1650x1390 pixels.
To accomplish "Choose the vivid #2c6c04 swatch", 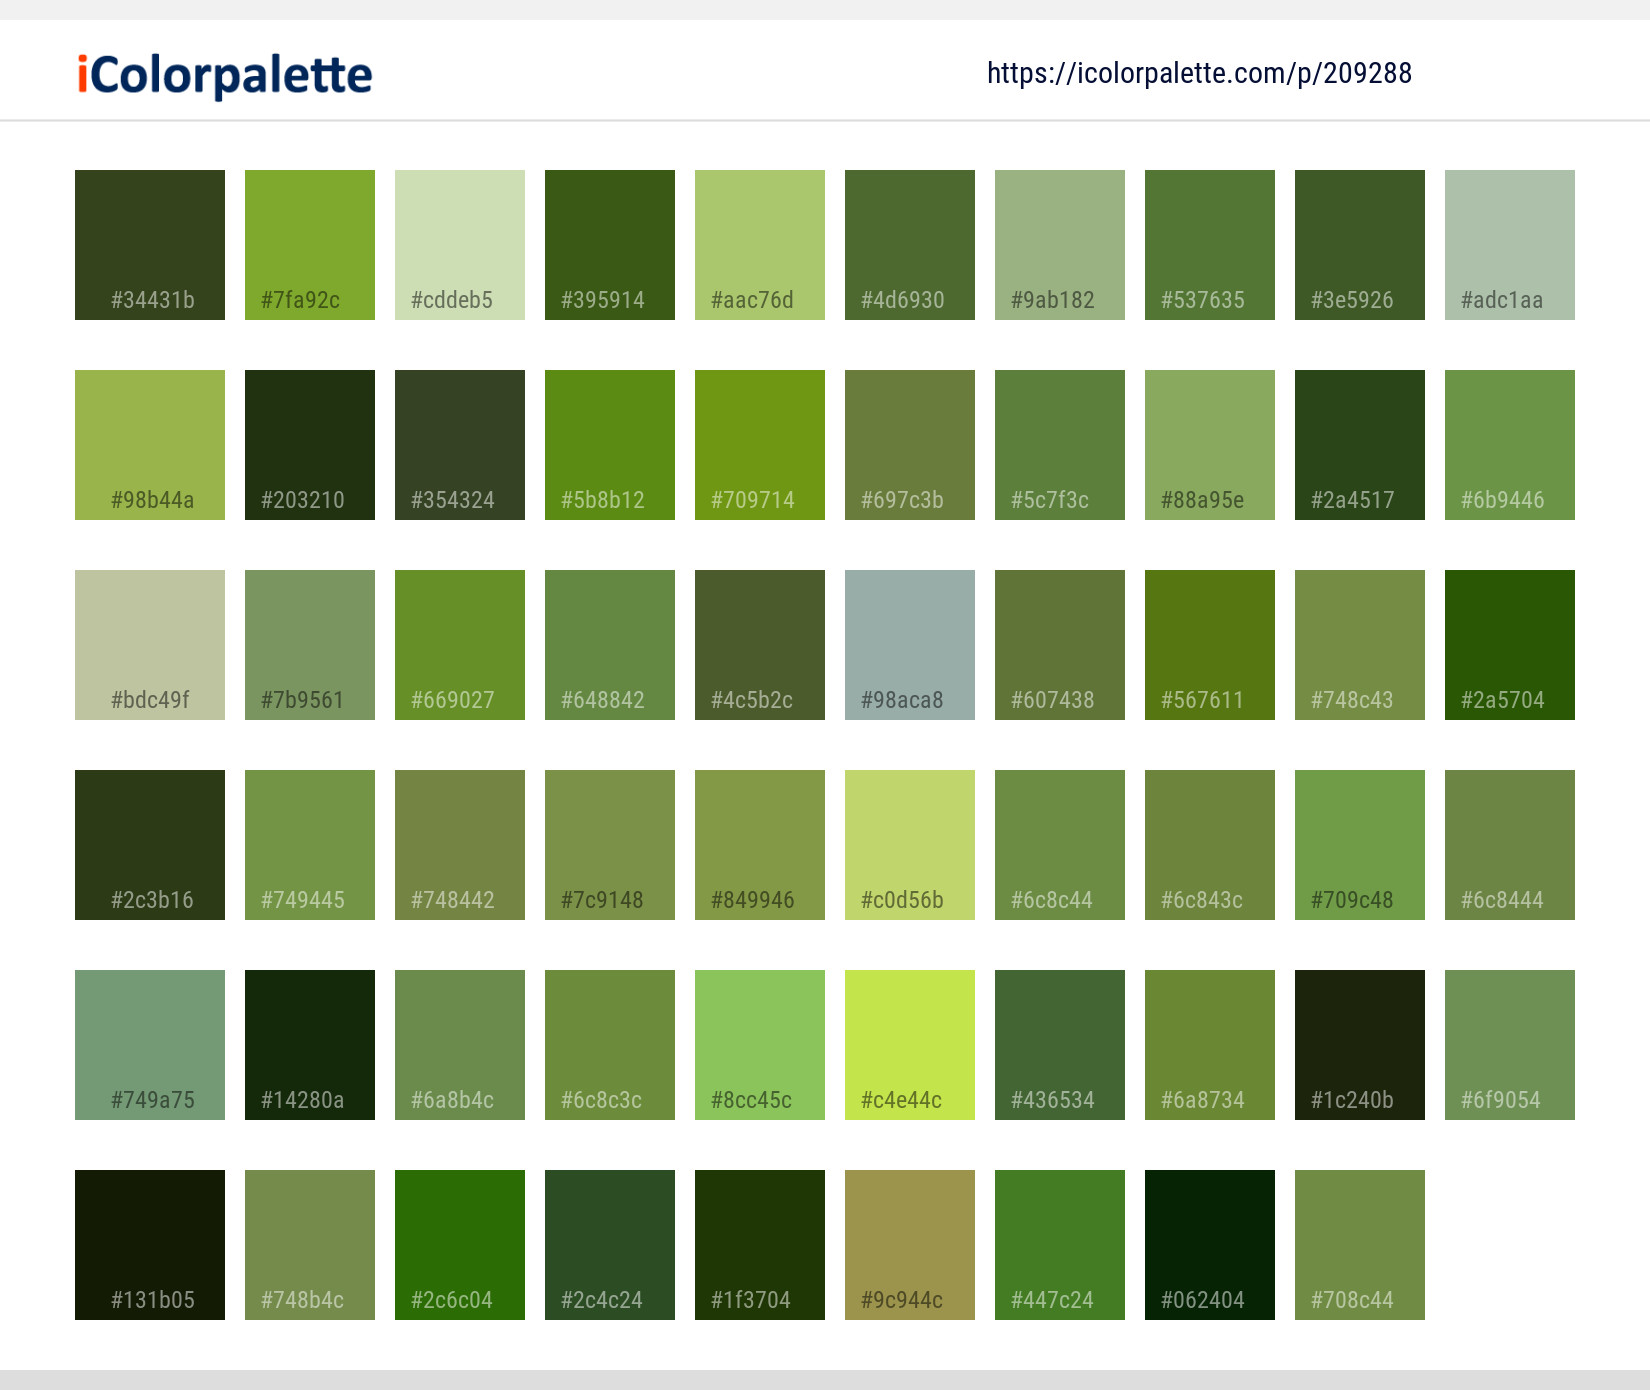I will tap(460, 1245).
